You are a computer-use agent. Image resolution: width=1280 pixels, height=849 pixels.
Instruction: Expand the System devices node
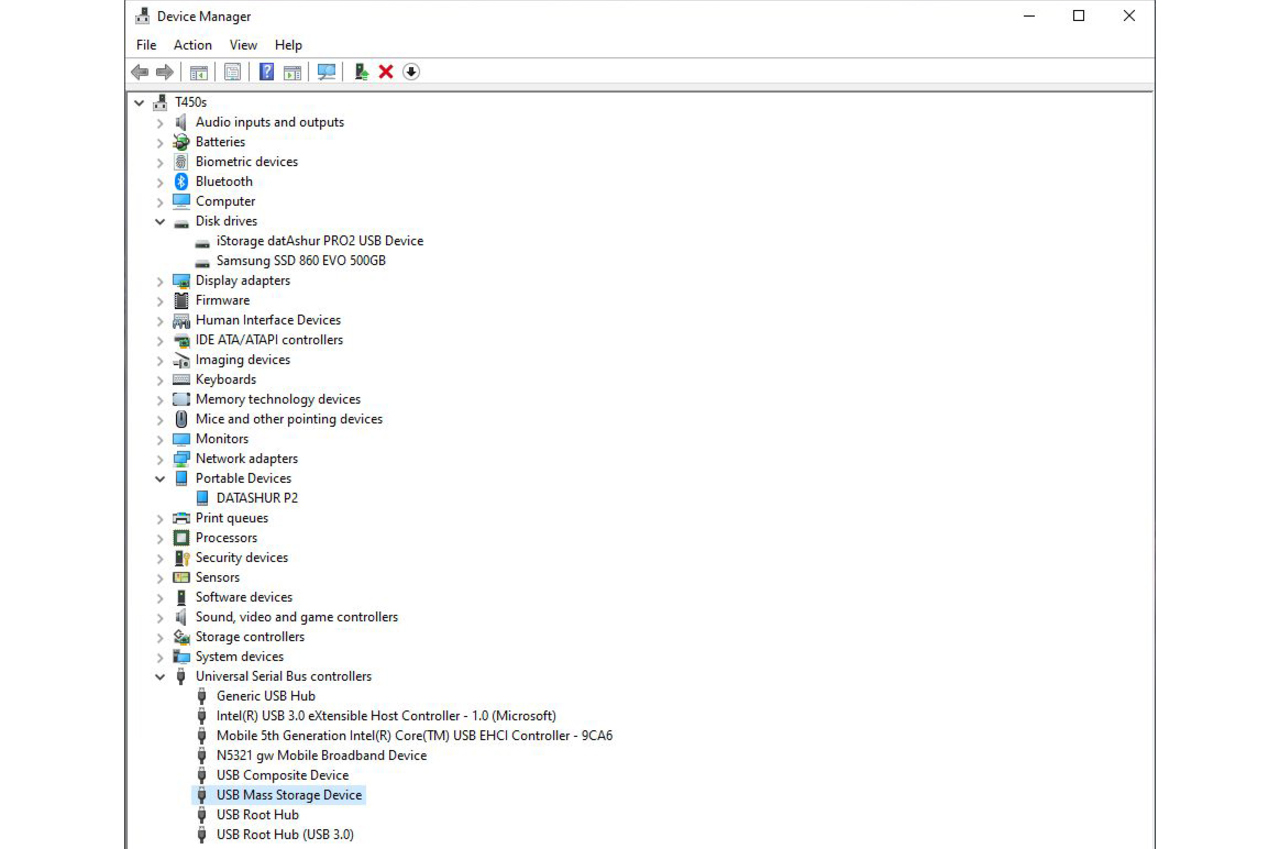click(x=160, y=657)
